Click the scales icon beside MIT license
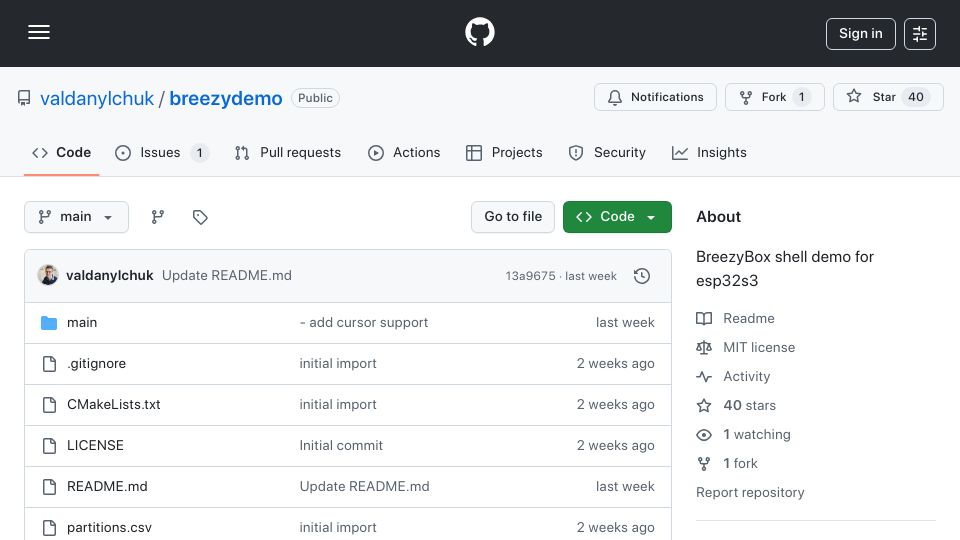The image size is (960, 540). [x=704, y=348]
